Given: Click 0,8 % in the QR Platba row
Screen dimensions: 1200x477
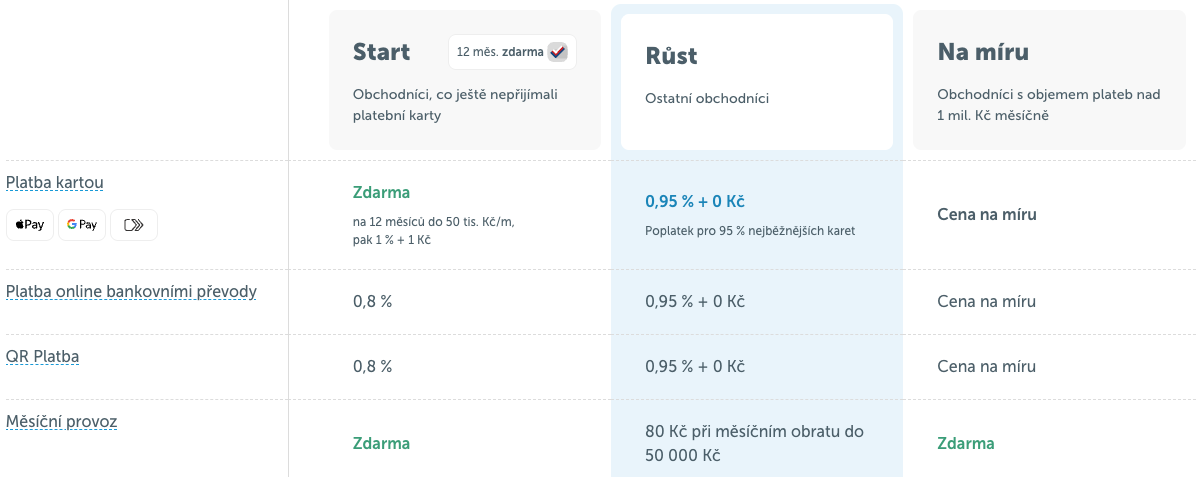Looking at the screenshot, I should point(372,366).
